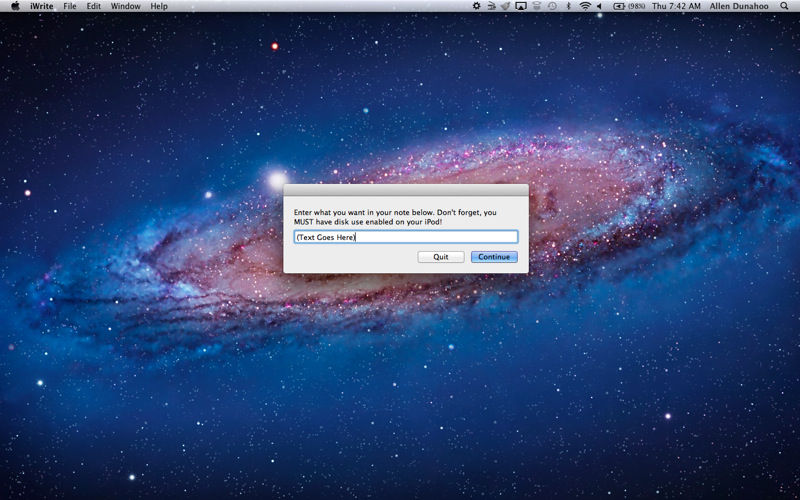
Task: Click the dialog title bar
Action: [x=406, y=190]
